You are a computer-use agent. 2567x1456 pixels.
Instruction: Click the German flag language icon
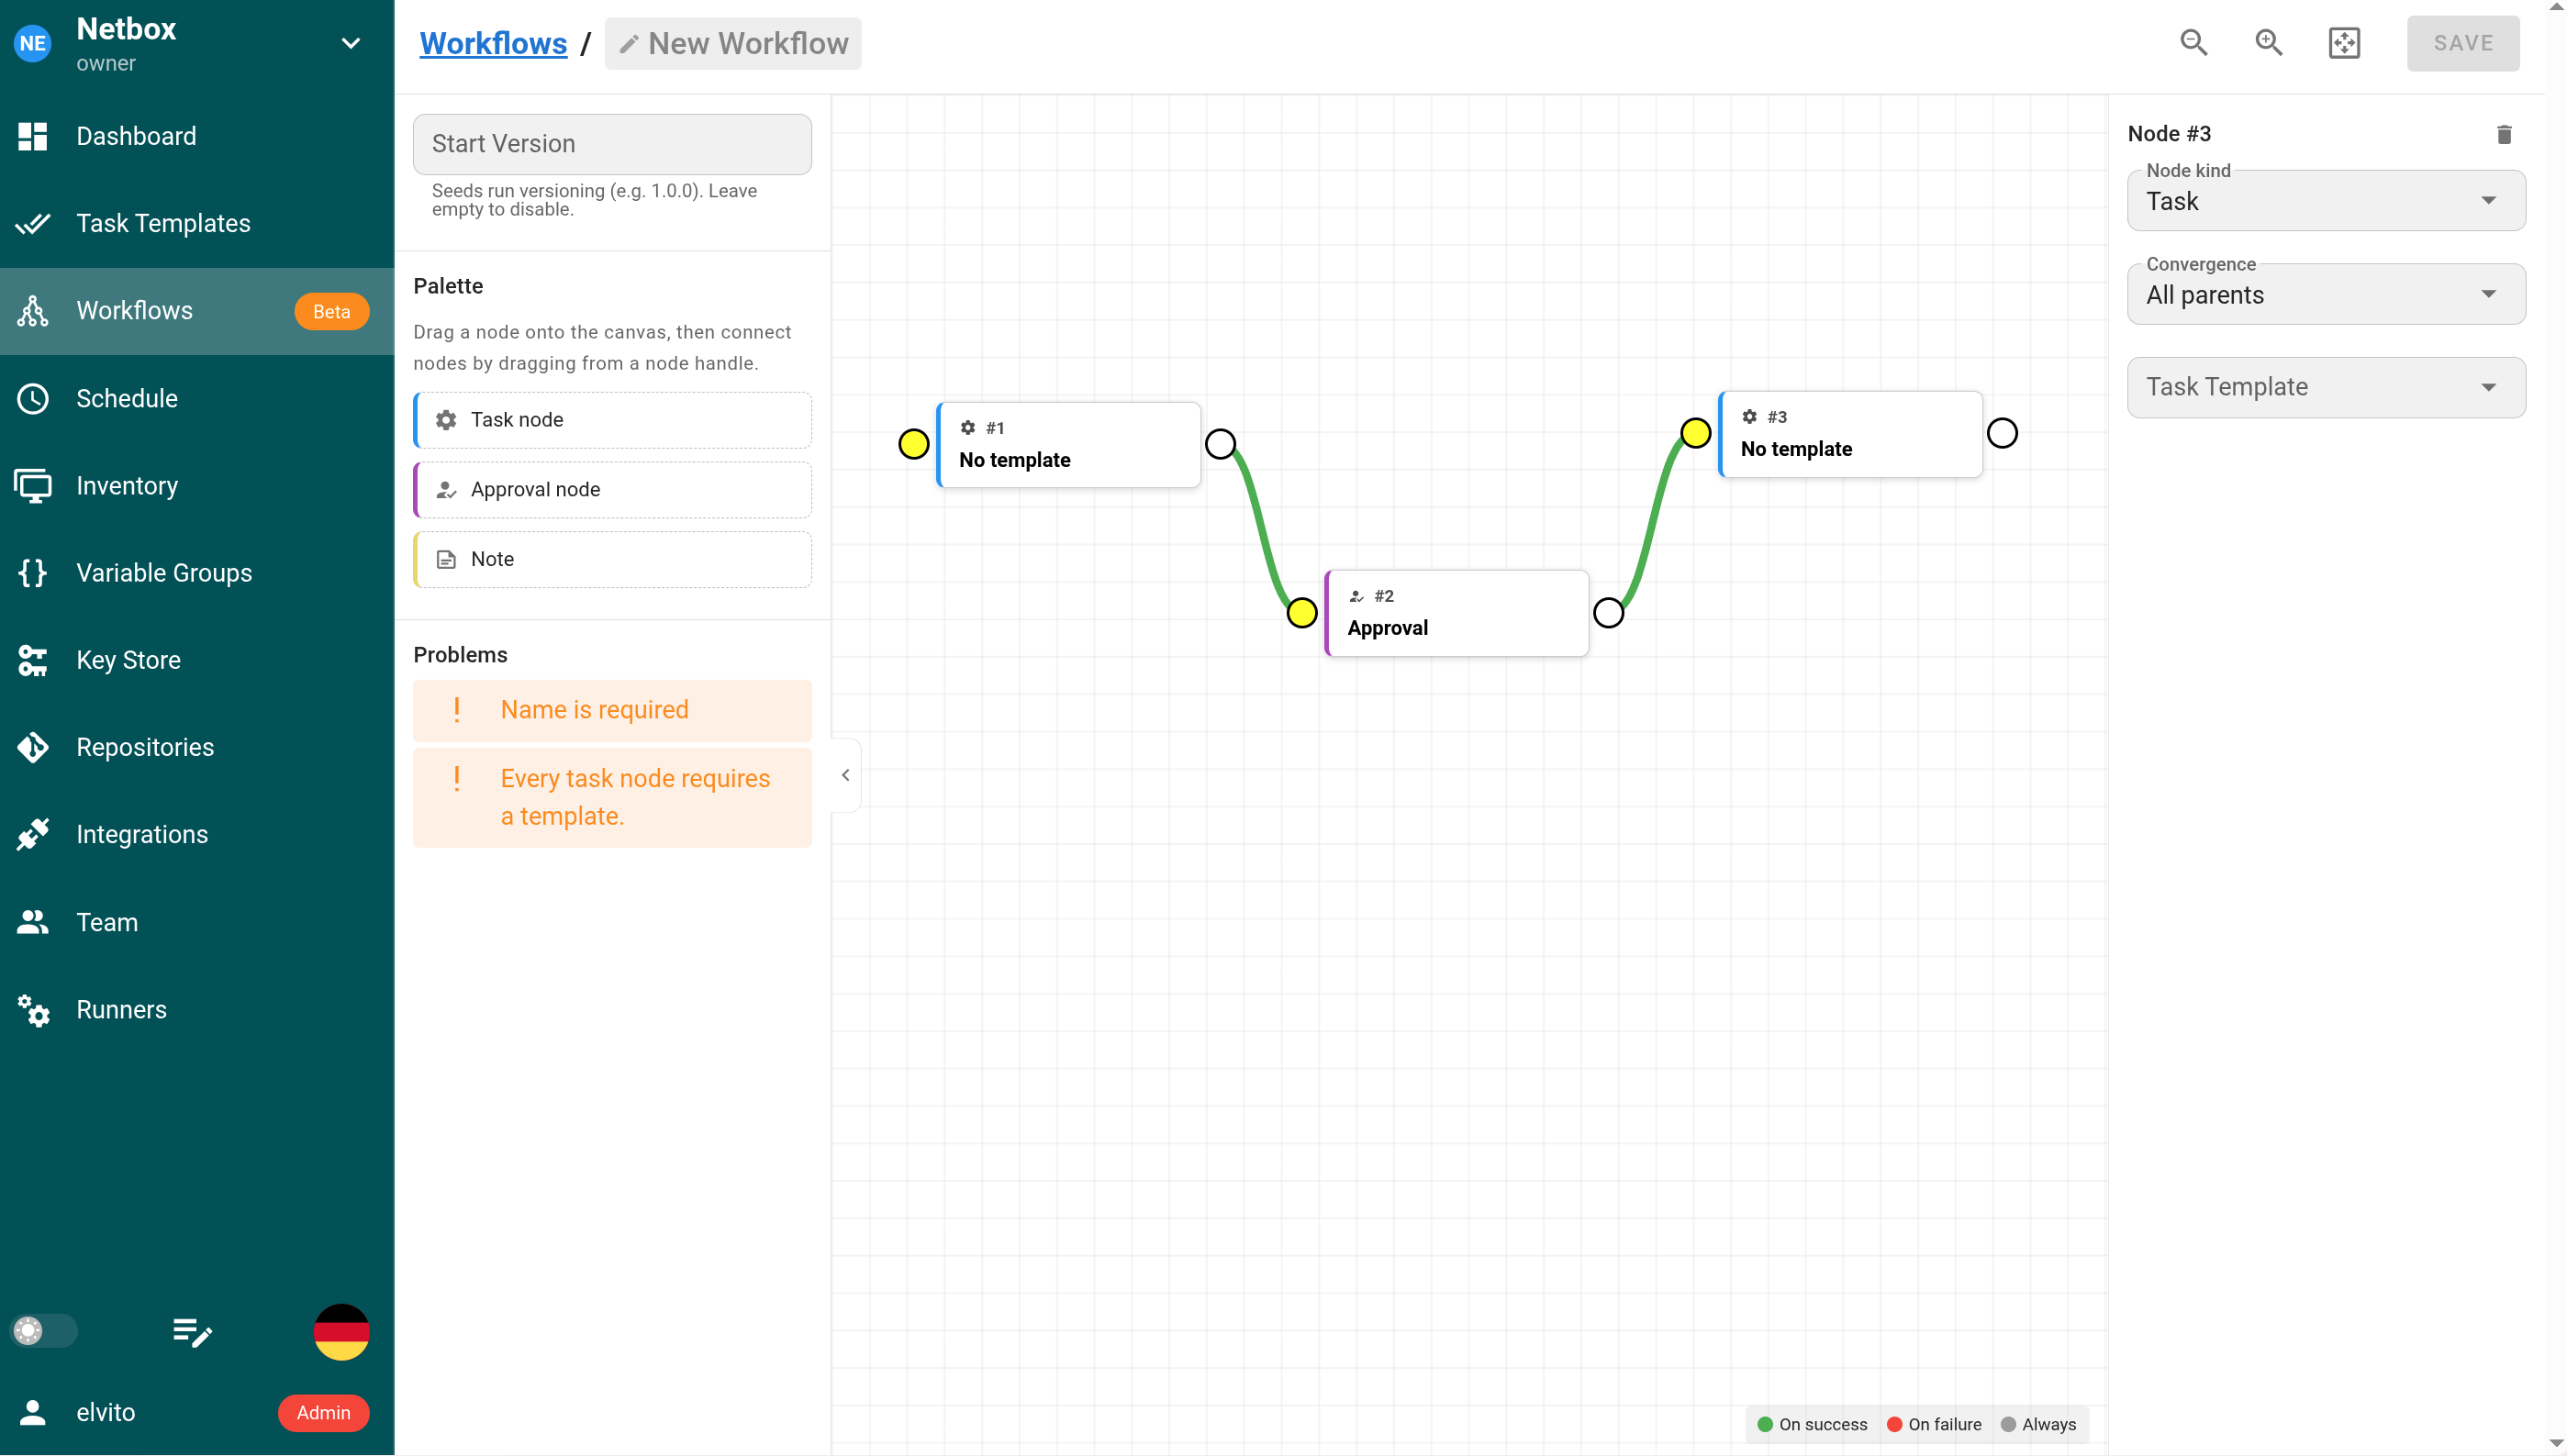(x=341, y=1331)
